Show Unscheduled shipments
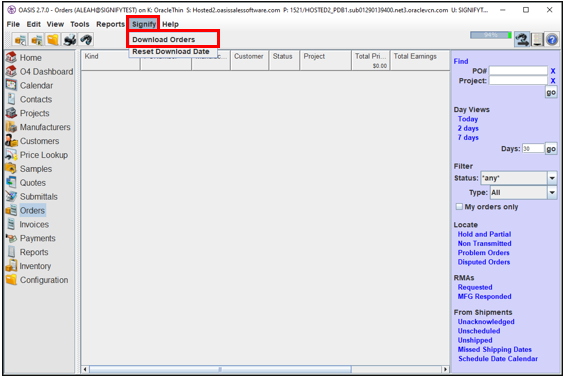The height and width of the screenshot is (377, 563). (479, 331)
